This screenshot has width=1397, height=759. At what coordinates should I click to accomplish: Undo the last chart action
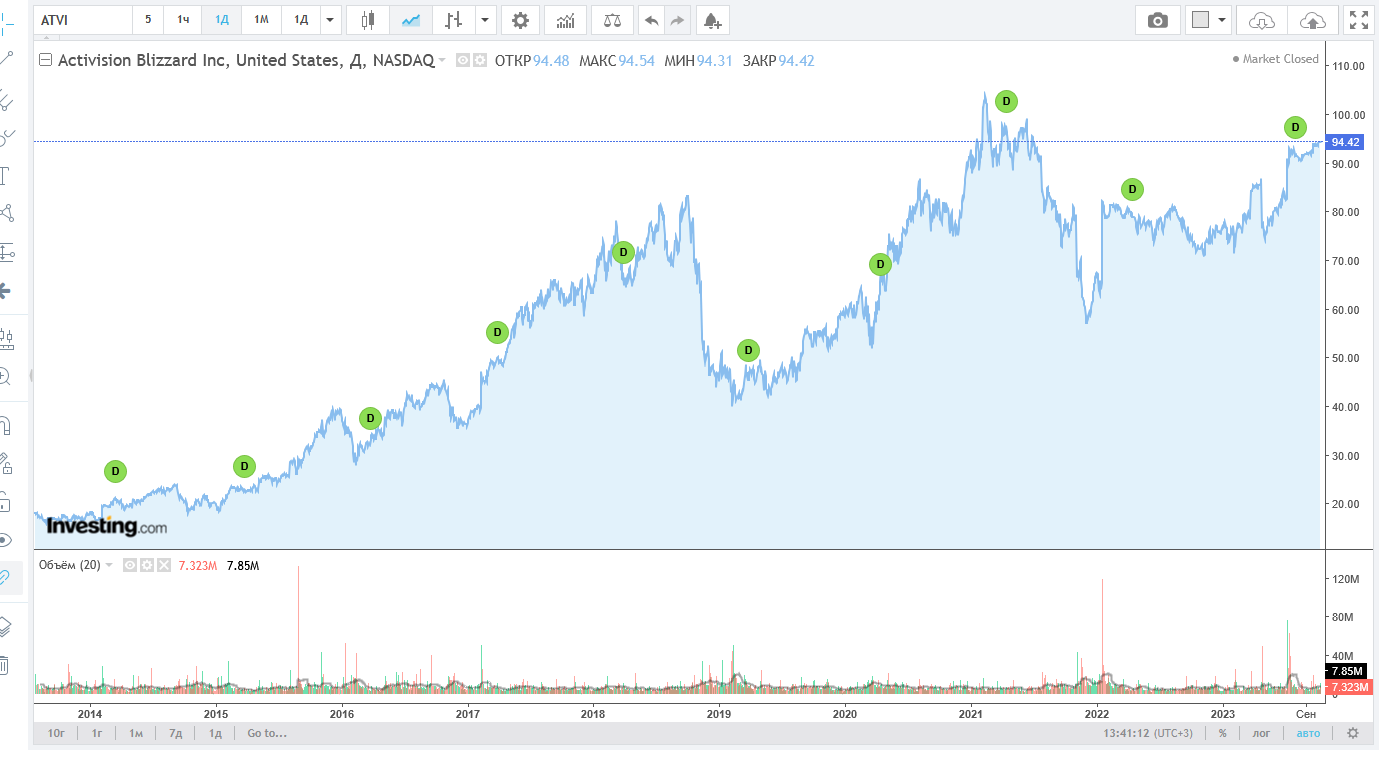coord(651,20)
